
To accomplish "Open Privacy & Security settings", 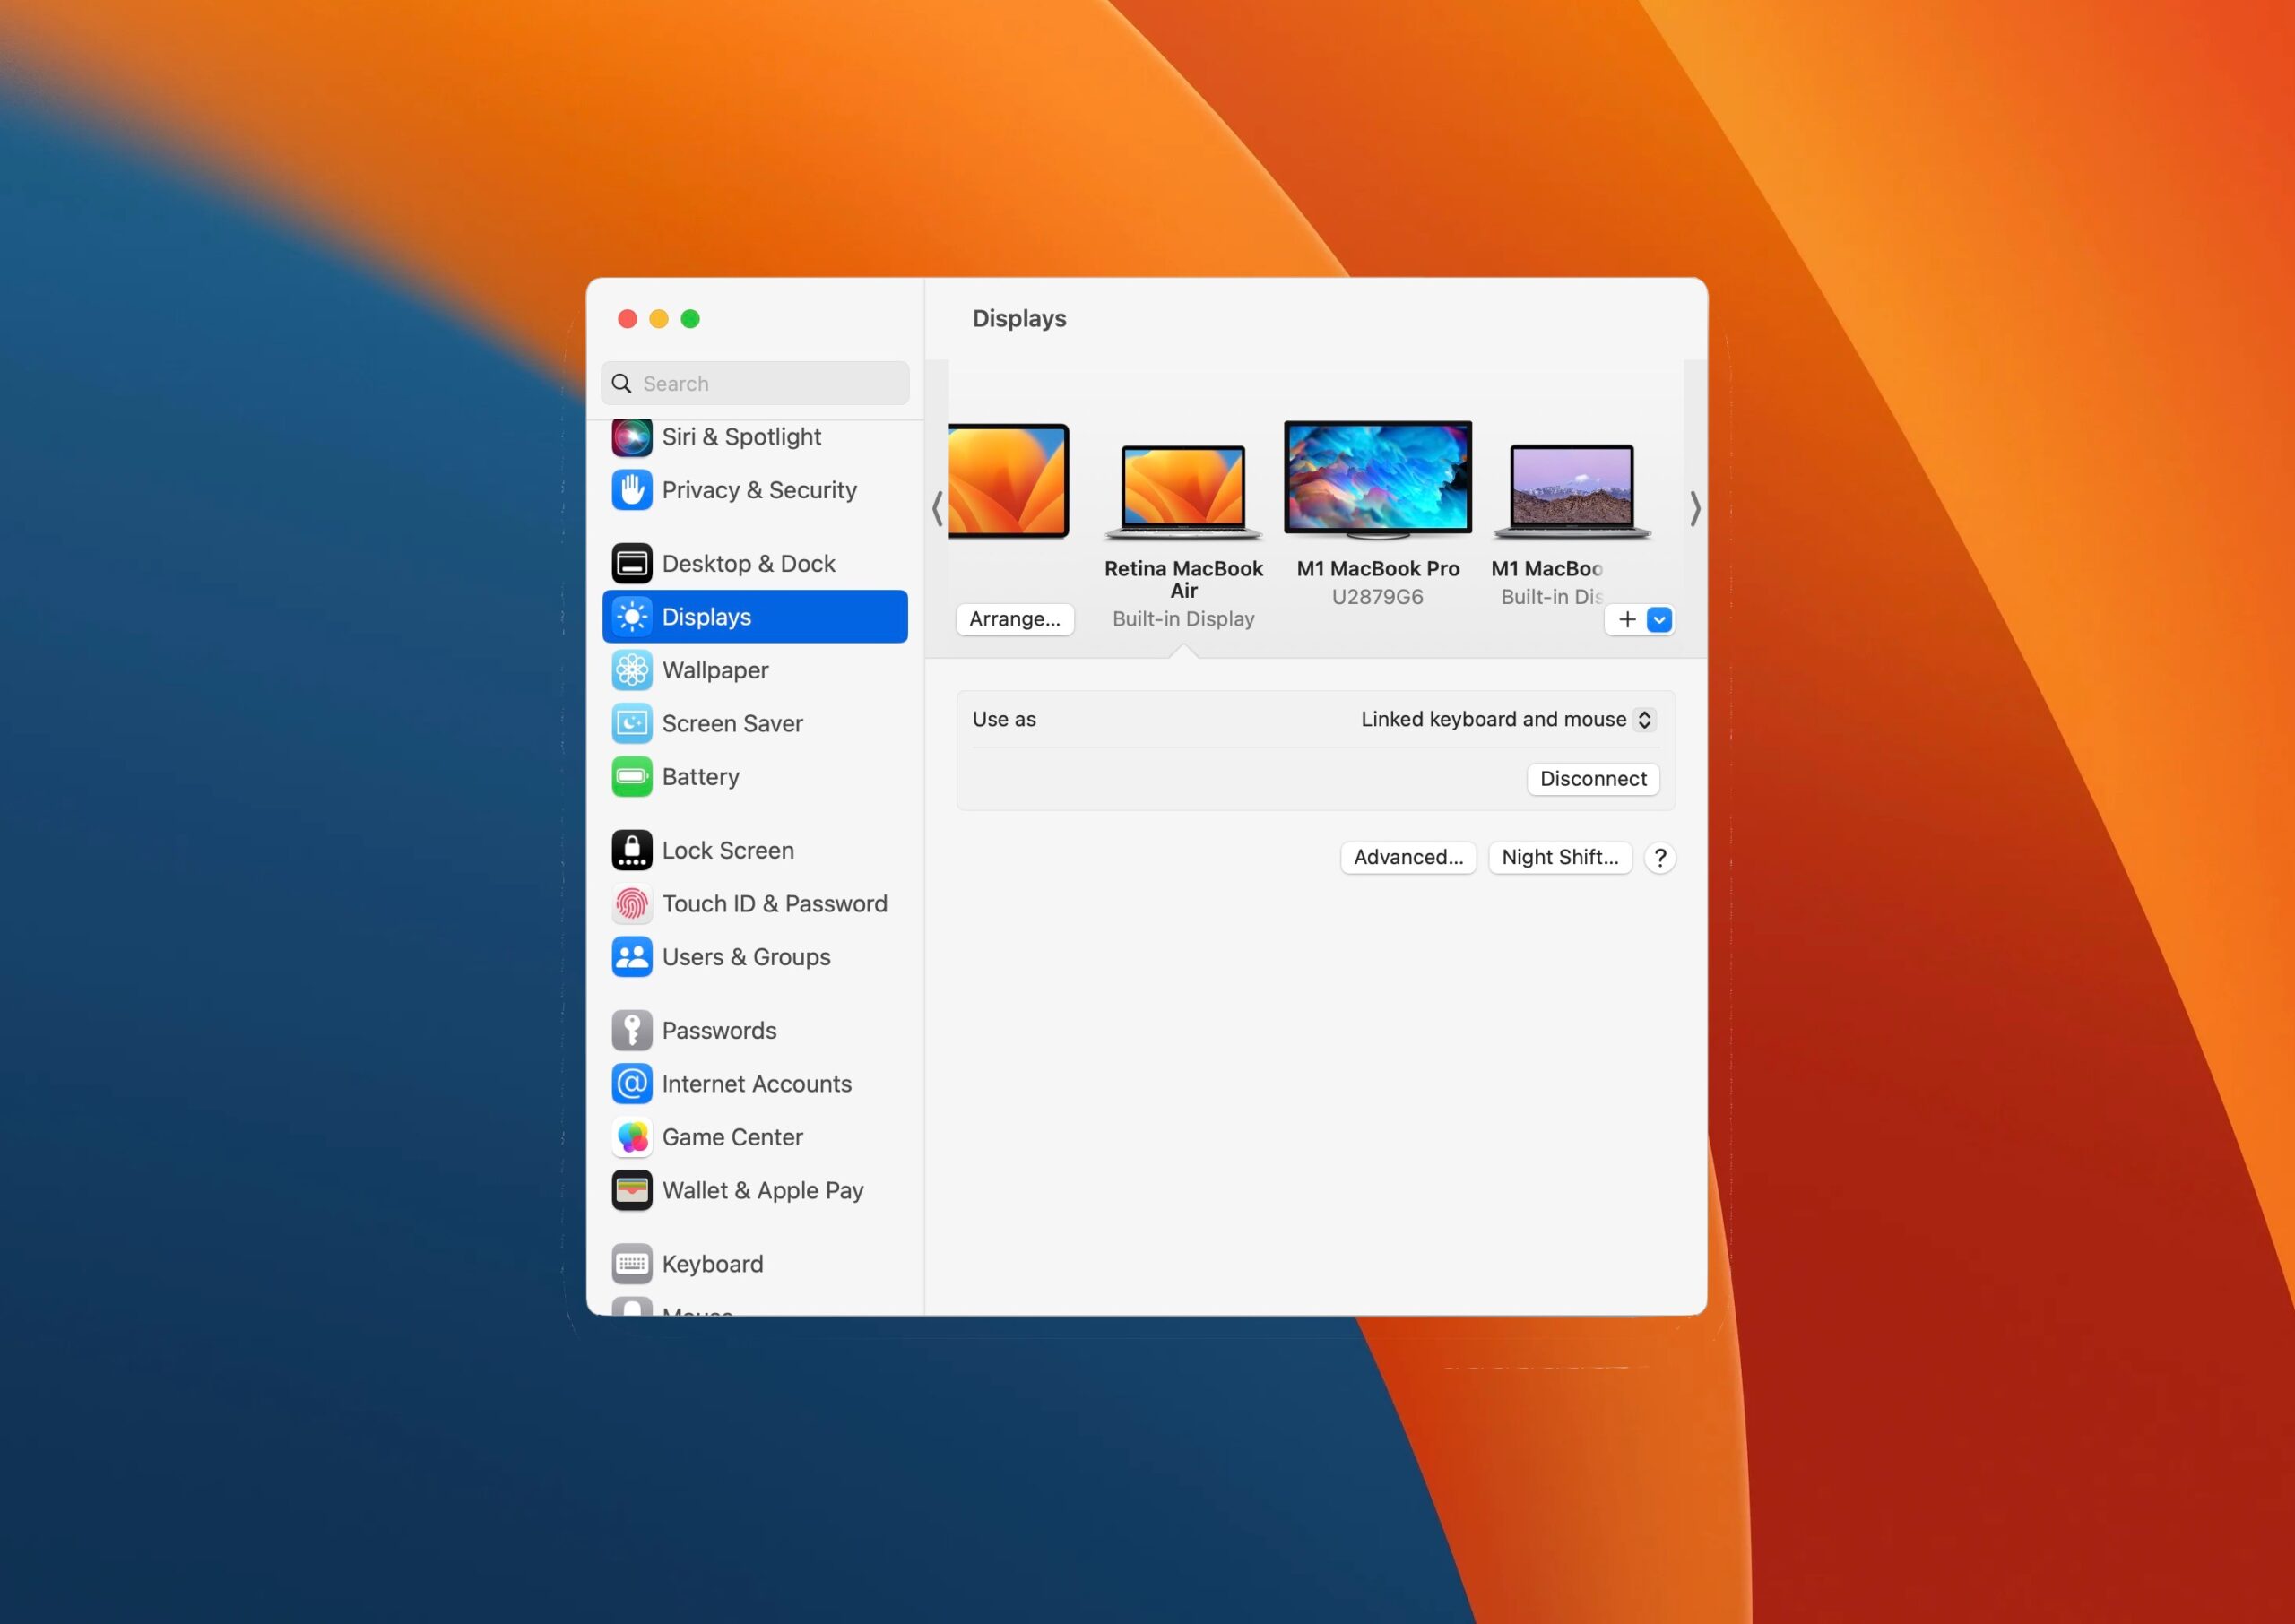I will 758,490.
